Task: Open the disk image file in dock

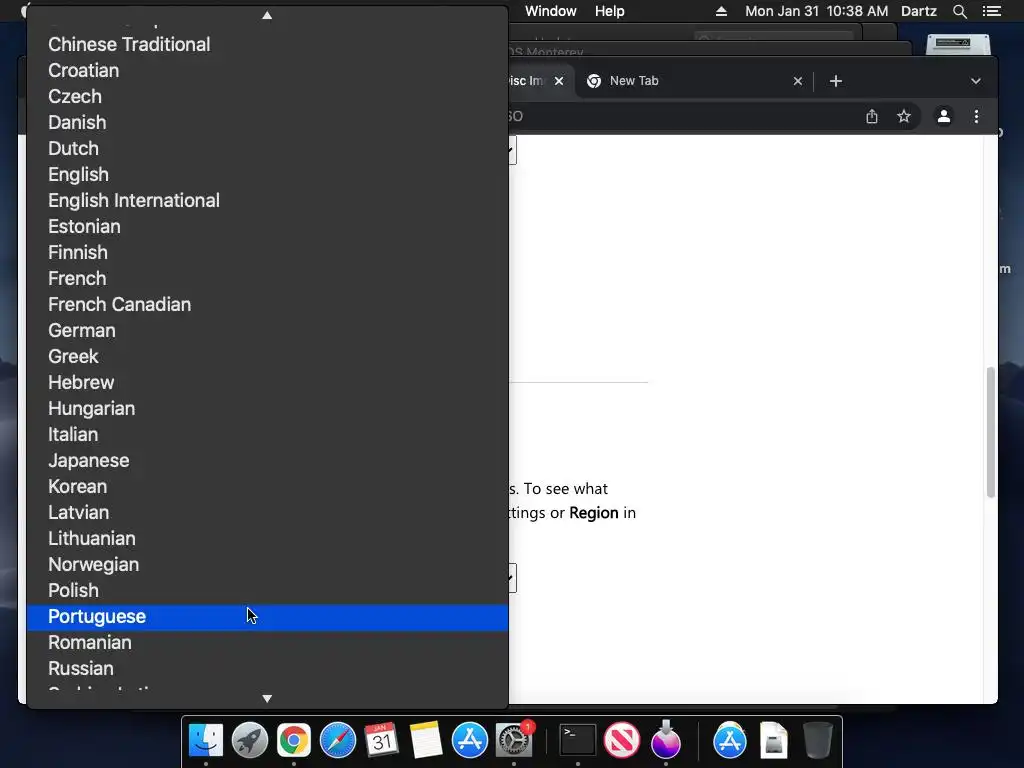Action: click(x=773, y=740)
